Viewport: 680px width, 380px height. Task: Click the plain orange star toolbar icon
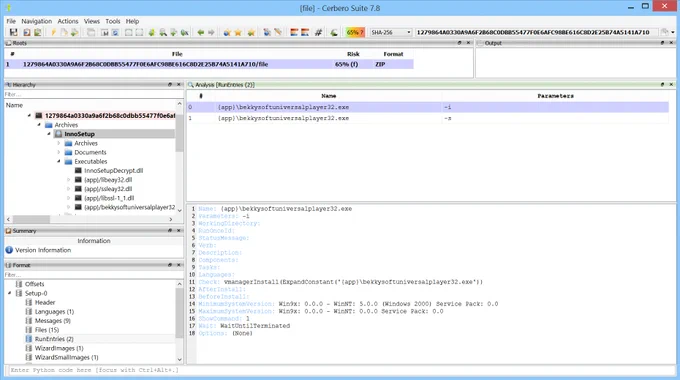click(238, 33)
